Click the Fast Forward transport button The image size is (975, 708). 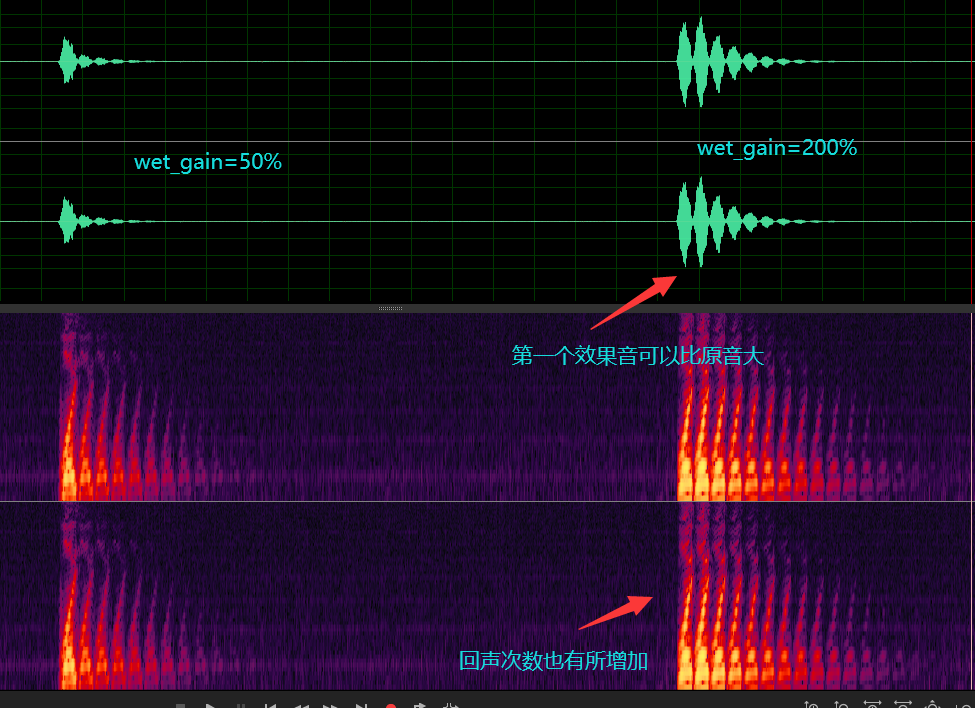pos(331,706)
